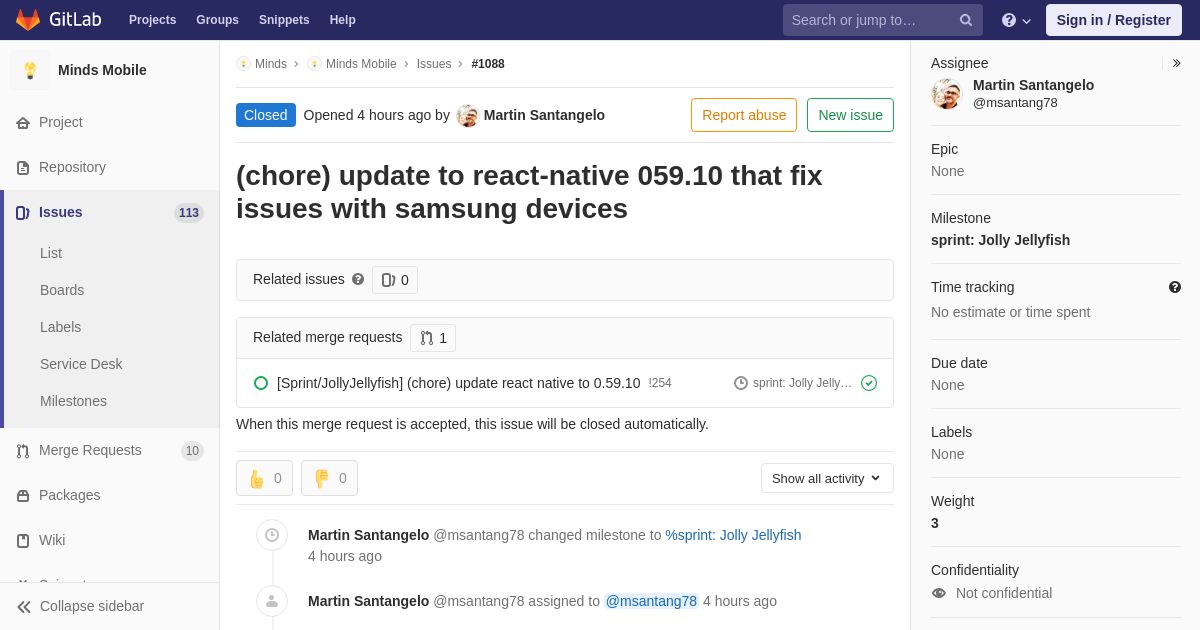This screenshot has height=630, width=1200.
Task: Focus the Search or jump to field
Action: pyautogui.click(x=883, y=20)
